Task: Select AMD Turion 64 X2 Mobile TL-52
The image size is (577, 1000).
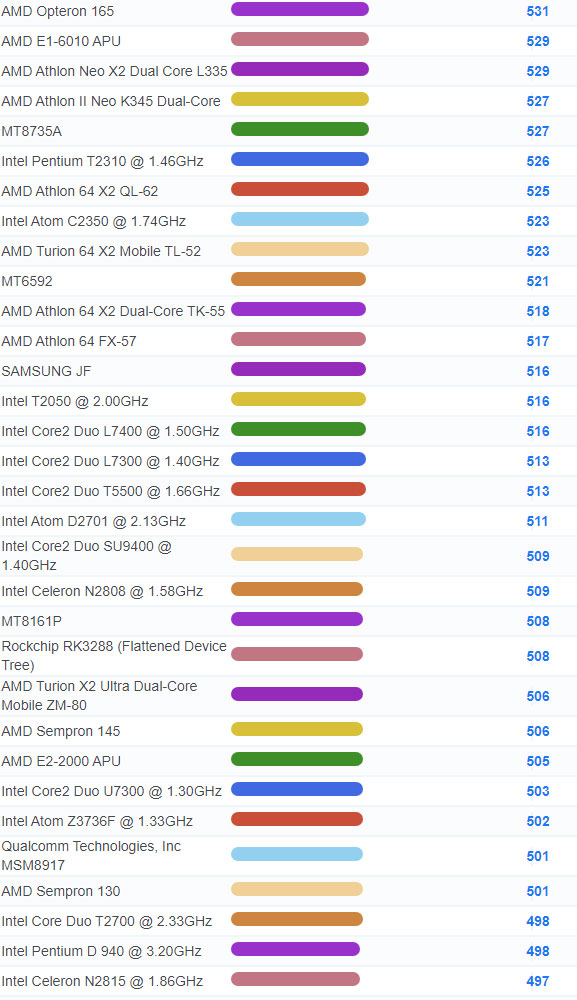Action: pyautogui.click(x=101, y=251)
